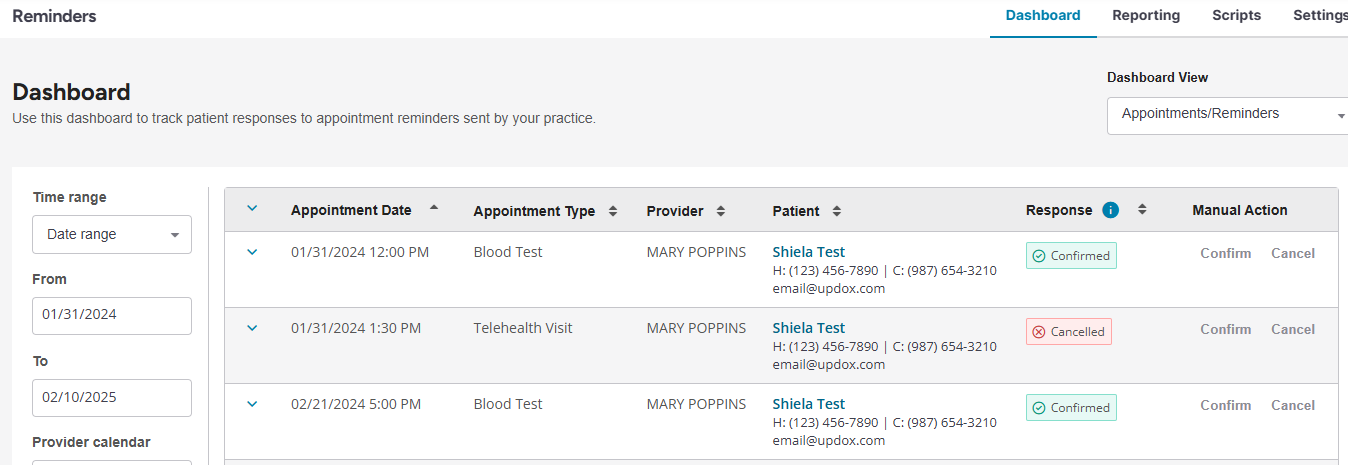Click Confirmed badge for 12:00 PM appointment
Viewport: 1348px width, 465px height.
[x=1071, y=256]
